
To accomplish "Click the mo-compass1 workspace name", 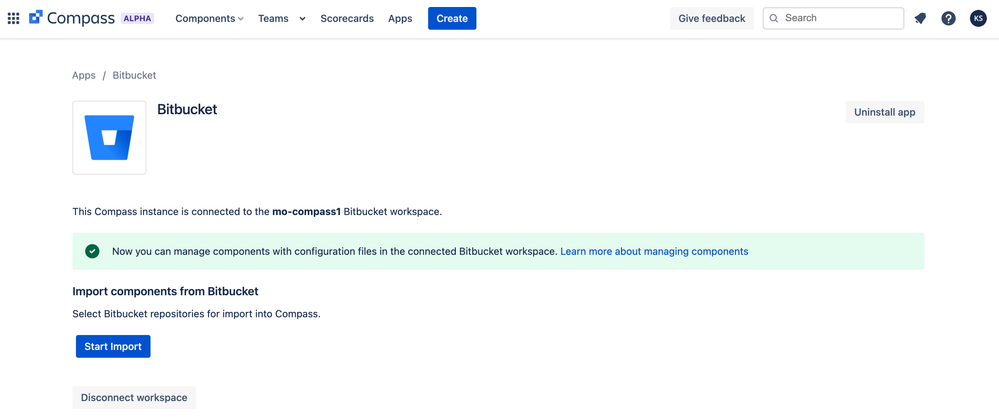I will 306,212.
